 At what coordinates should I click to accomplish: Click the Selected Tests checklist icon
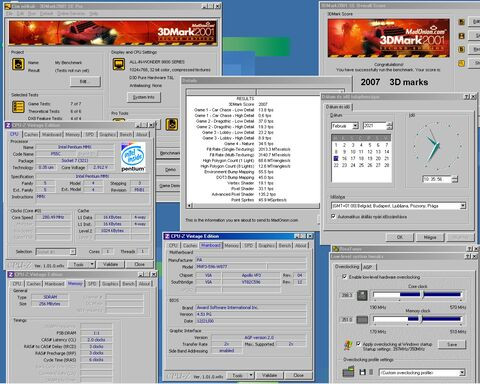click(x=18, y=107)
